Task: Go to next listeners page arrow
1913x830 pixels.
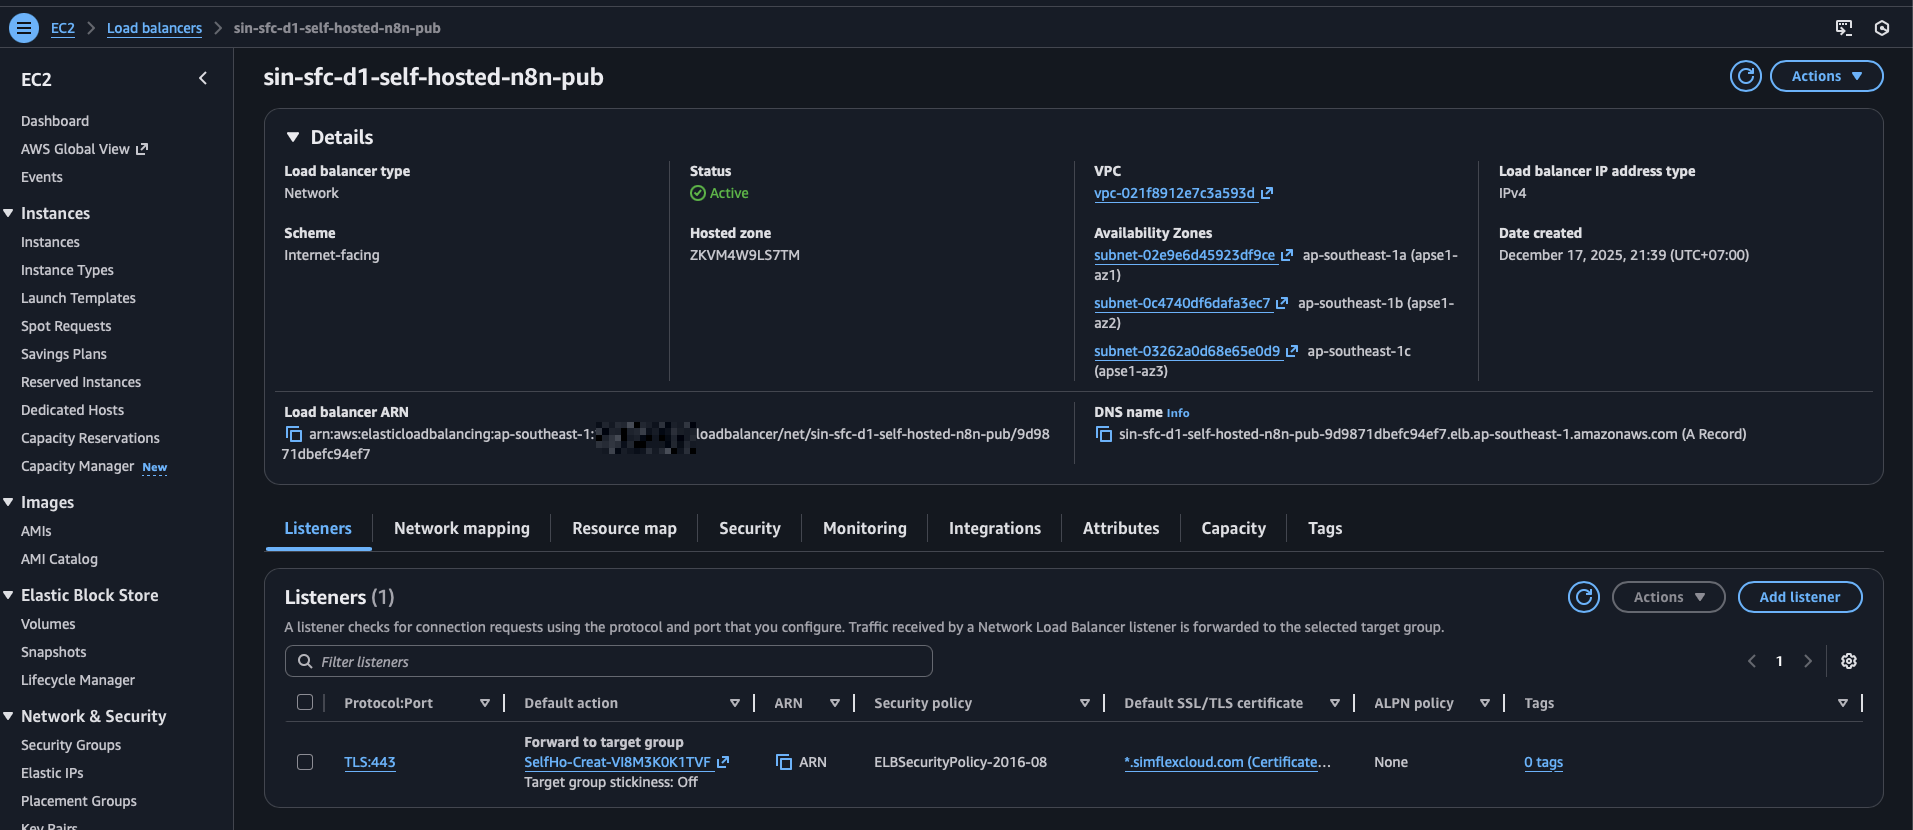Action: click(1808, 661)
